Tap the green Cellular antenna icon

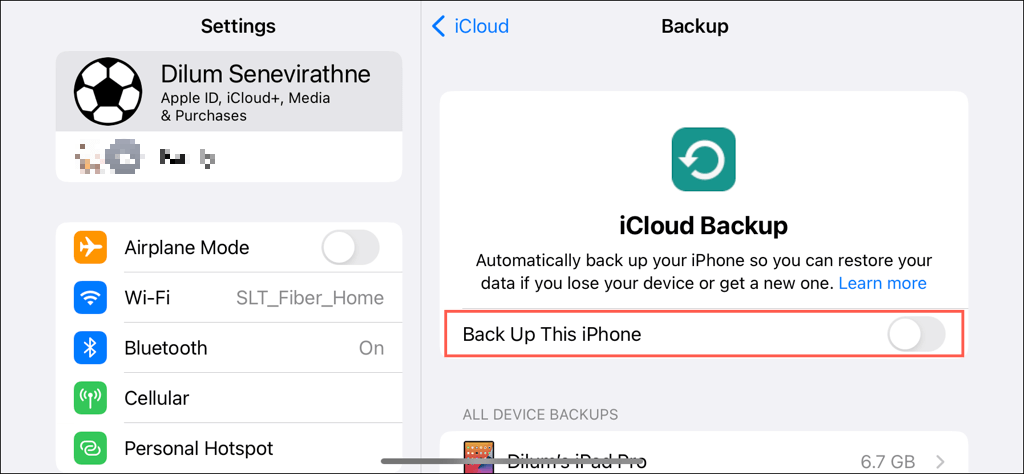click(x=90, y=398)
